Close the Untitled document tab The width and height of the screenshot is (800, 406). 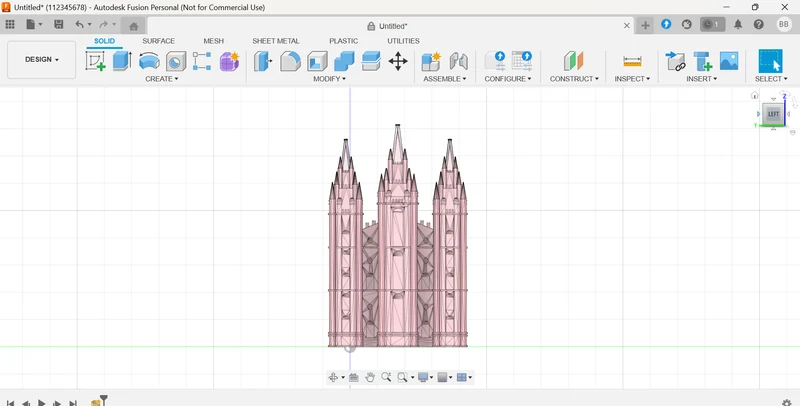627,26
